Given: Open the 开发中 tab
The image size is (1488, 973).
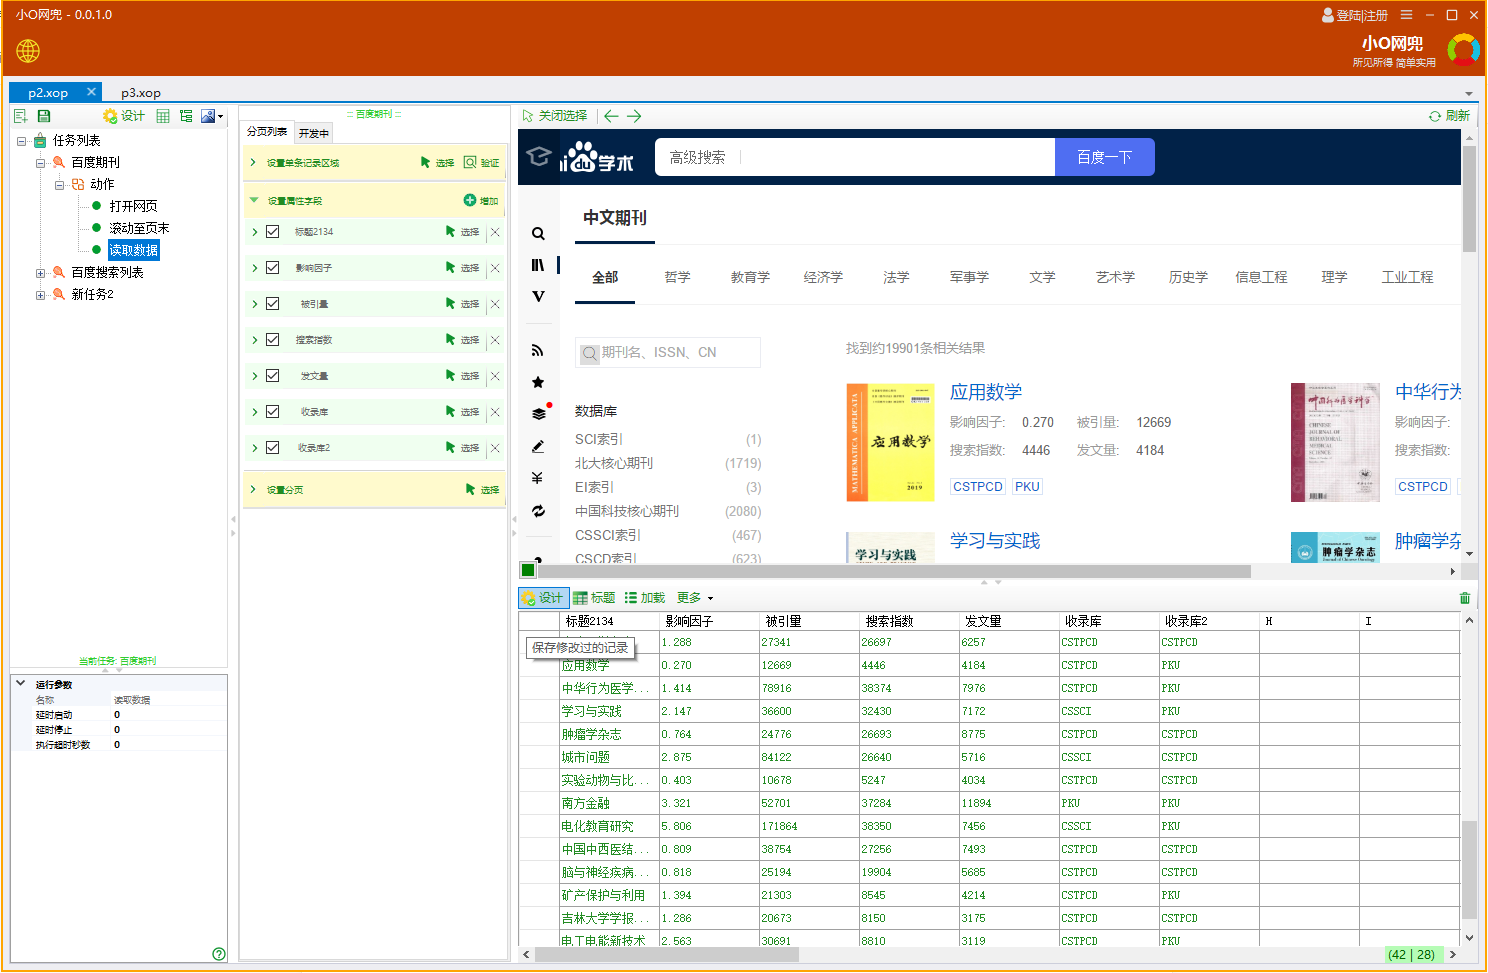Looking at the screenshot, I should point(314,133).
